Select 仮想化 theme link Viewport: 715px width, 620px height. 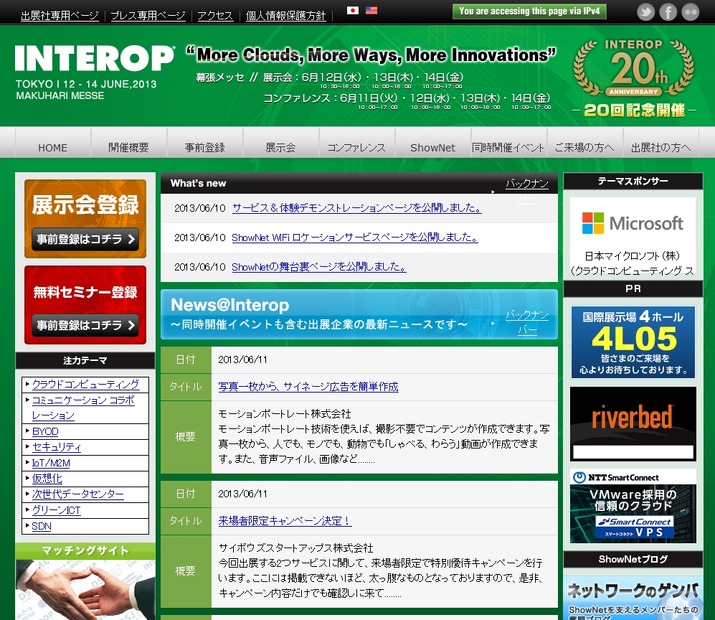[47, 479]
